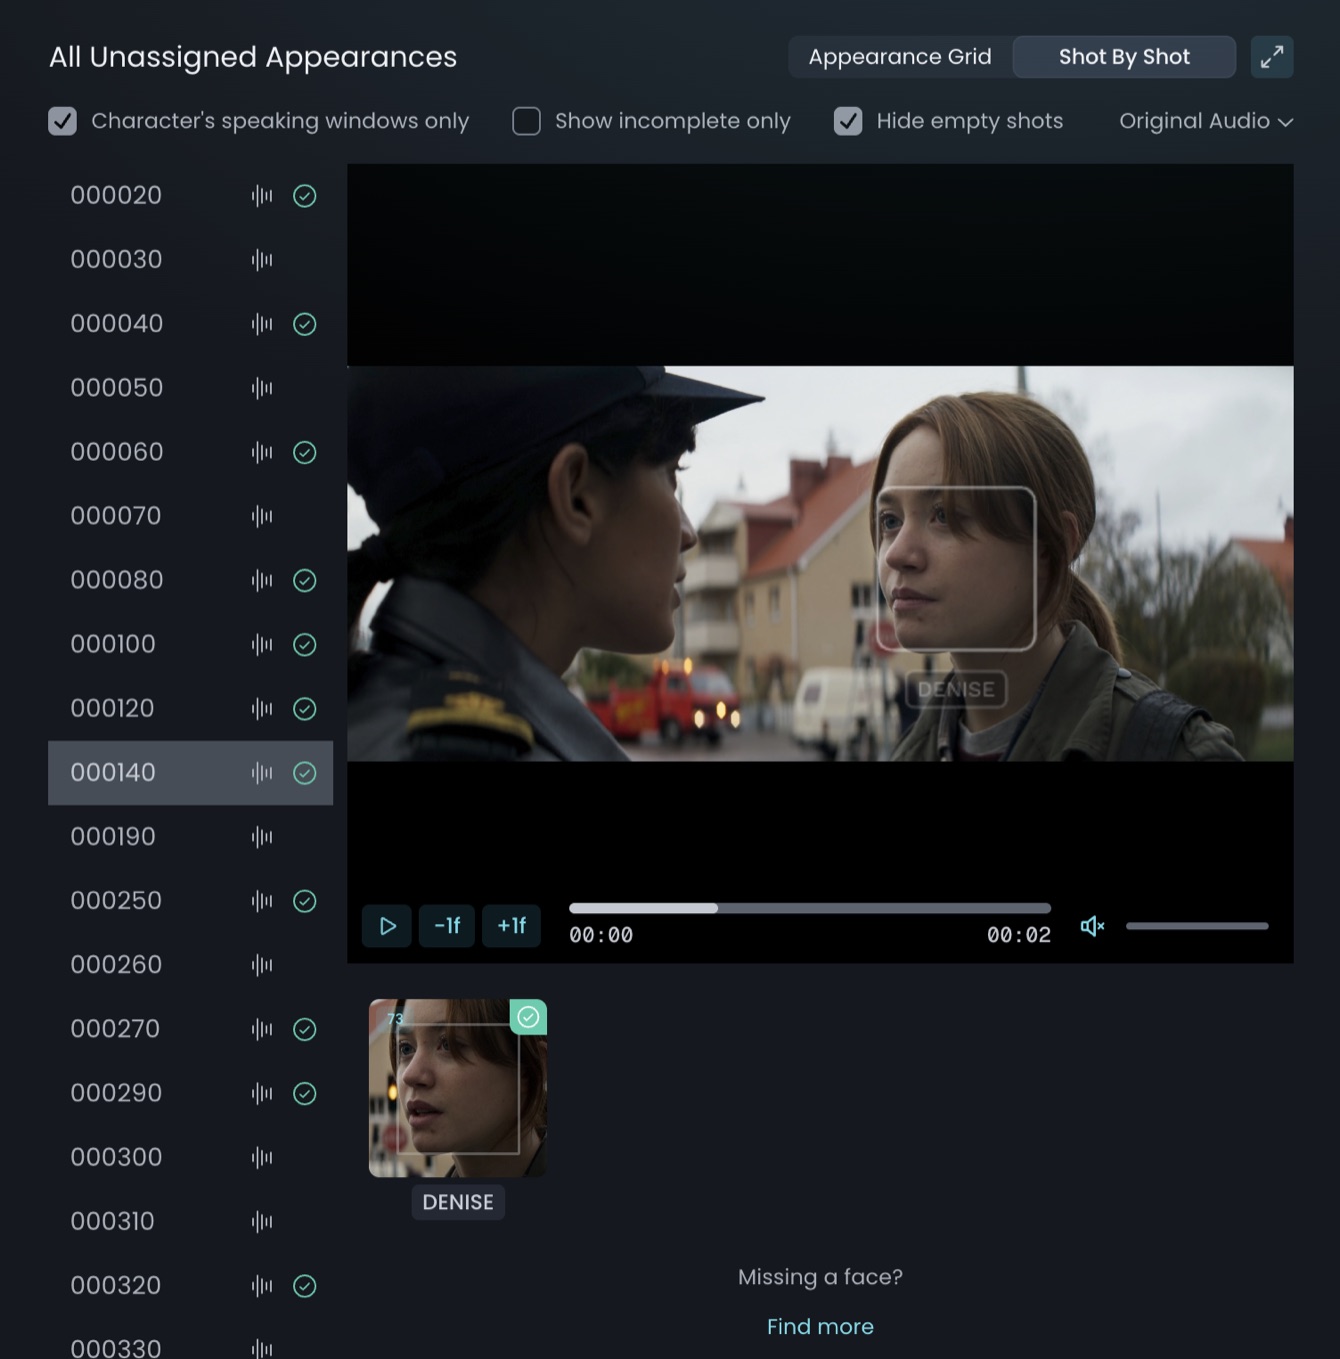Click the completed check icon on shot 000320
This screenshot has width=1340, height=1359.
pos(305,1286)
